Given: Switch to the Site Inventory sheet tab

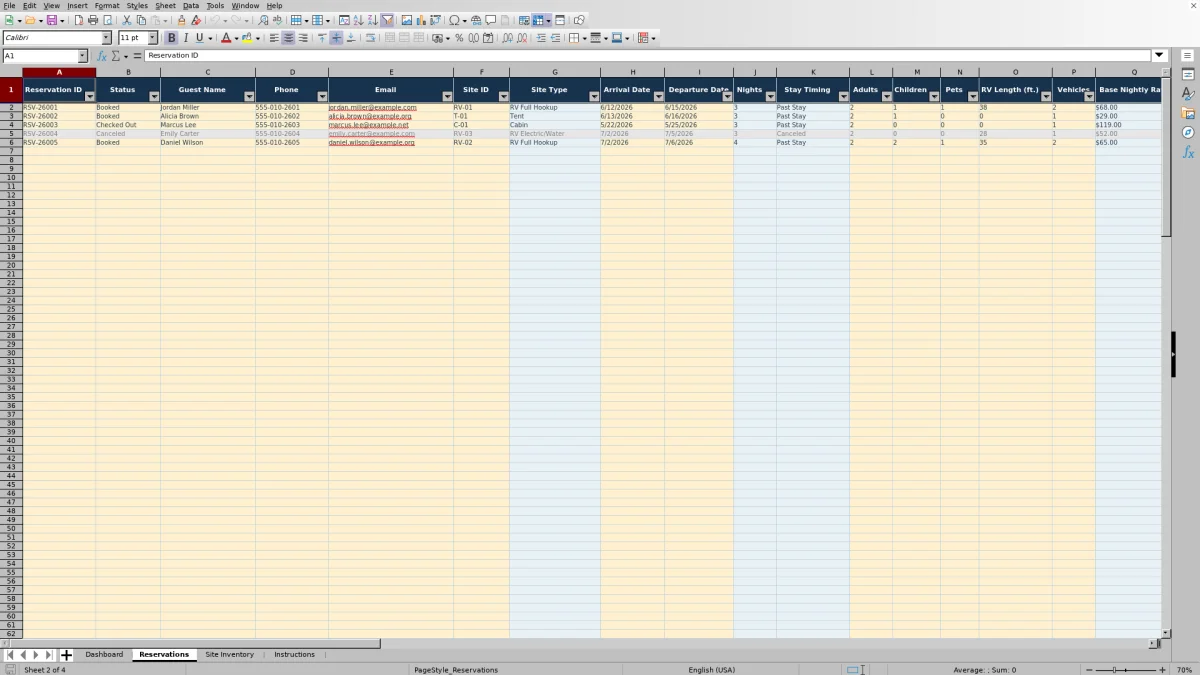Looking at the screenshot, I should [229, 655].
